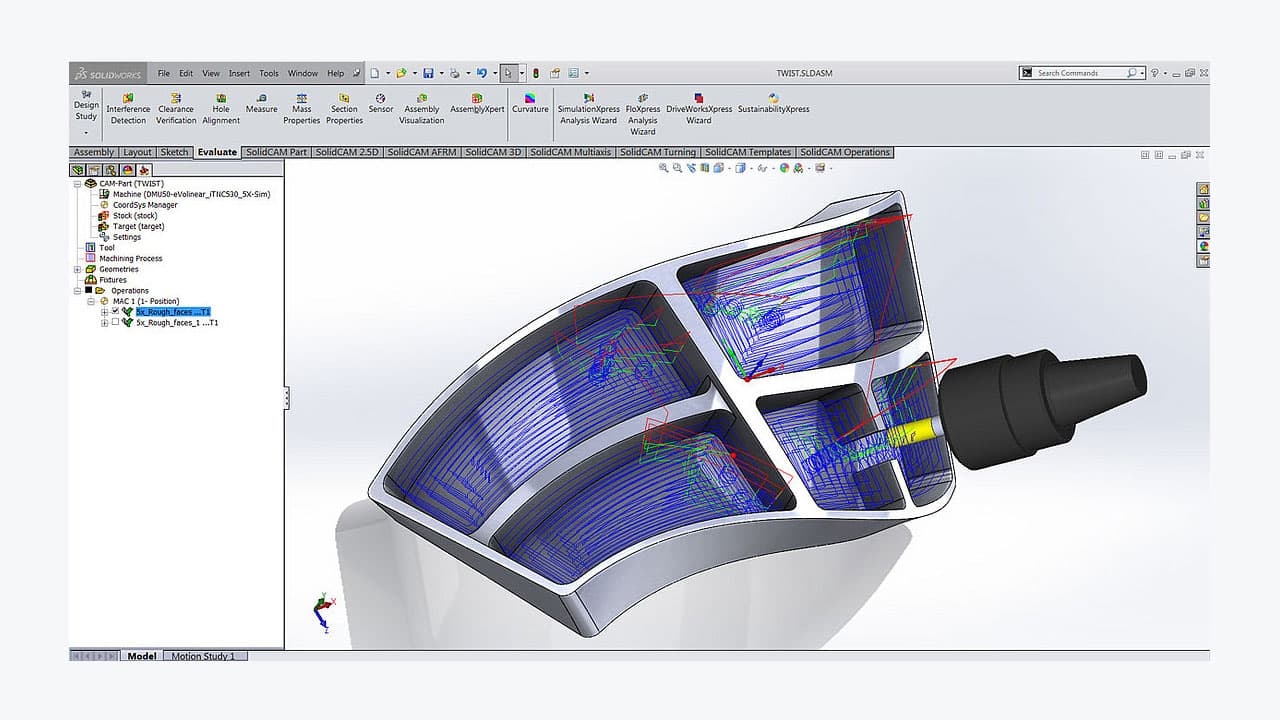The width and height of the screenshot is (1280, 720).
Task: Click the Search Commands field
Action: point(1075,72)
